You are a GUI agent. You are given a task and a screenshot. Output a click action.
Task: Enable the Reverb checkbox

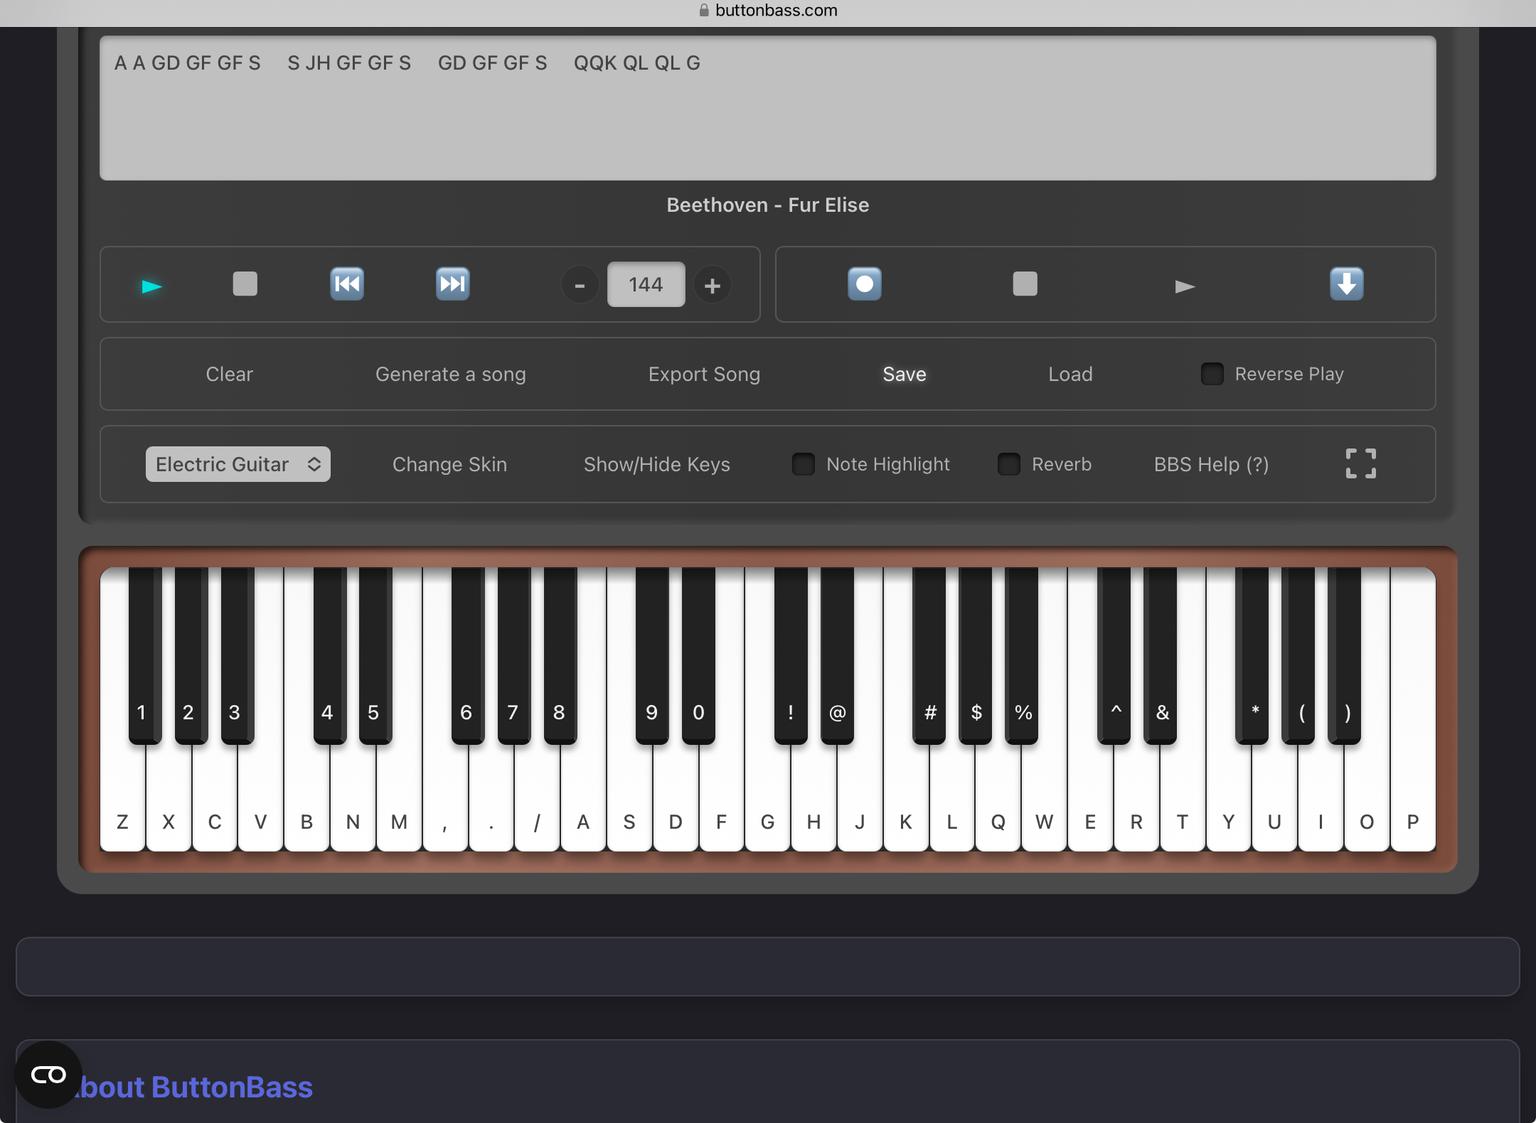pos(1009,464)
